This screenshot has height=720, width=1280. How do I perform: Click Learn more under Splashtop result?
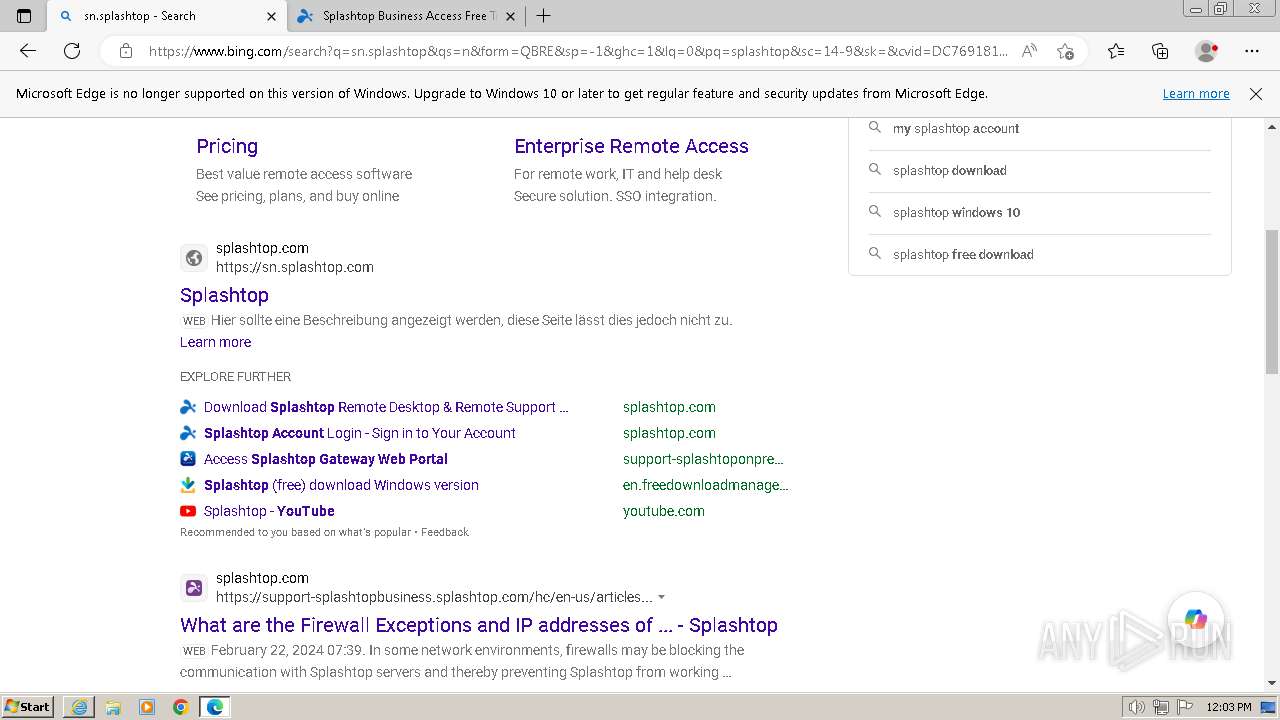[x=215, y=342]
